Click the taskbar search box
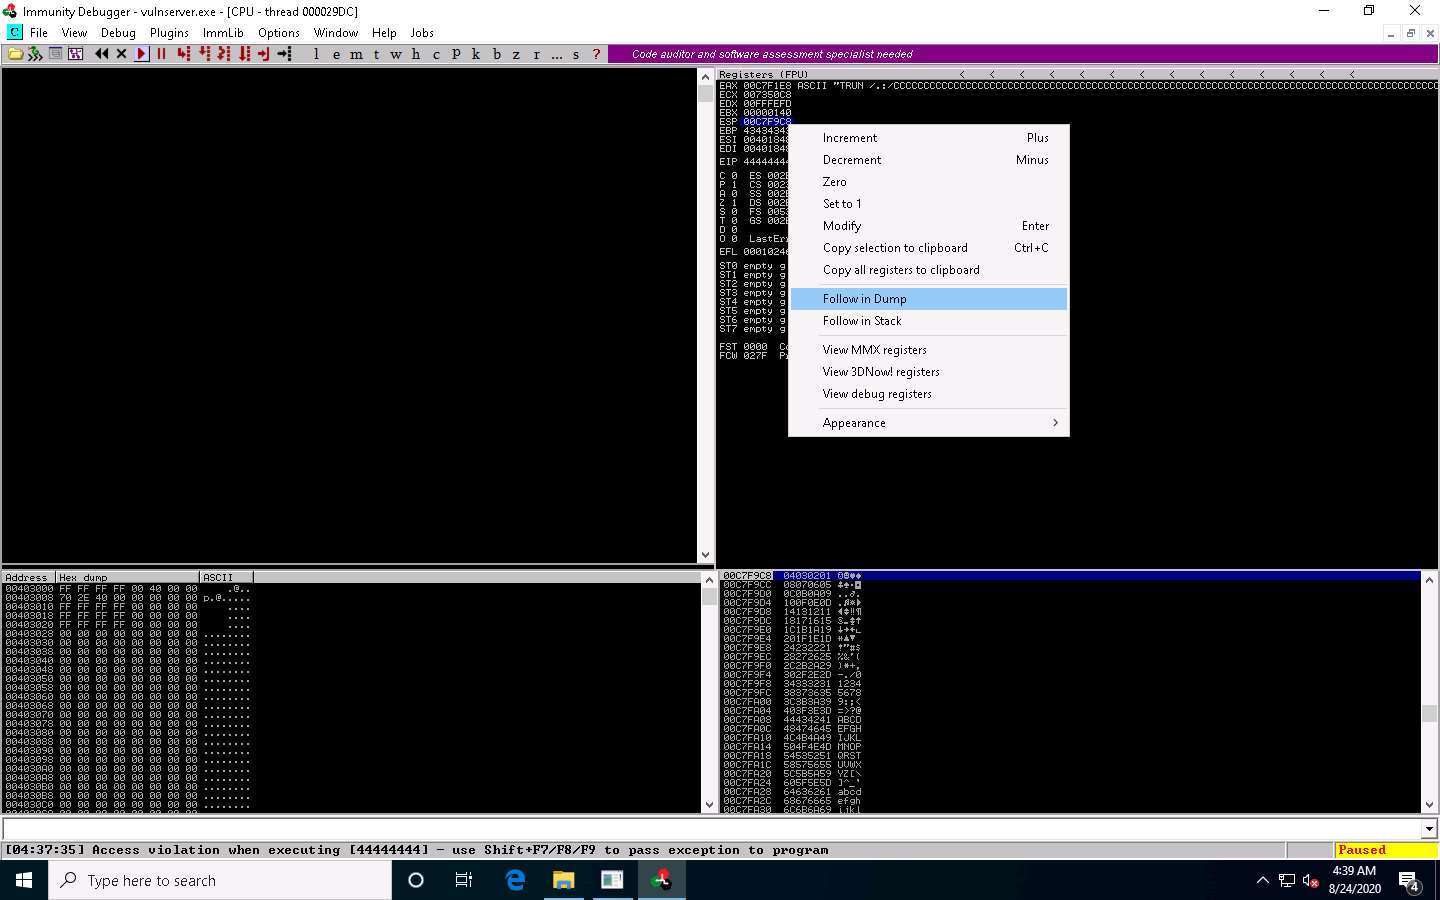This screenshot has height=900, width=1440. tap(220, 881)
